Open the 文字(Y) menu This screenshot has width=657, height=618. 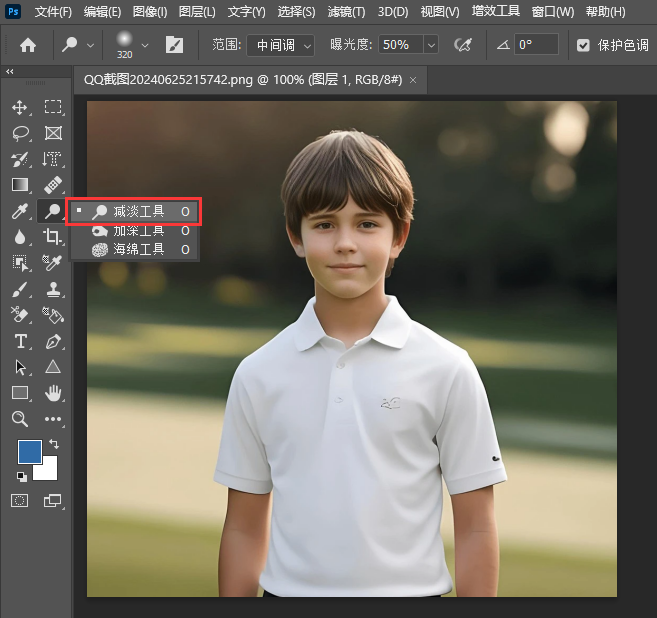tap(246, 12)
